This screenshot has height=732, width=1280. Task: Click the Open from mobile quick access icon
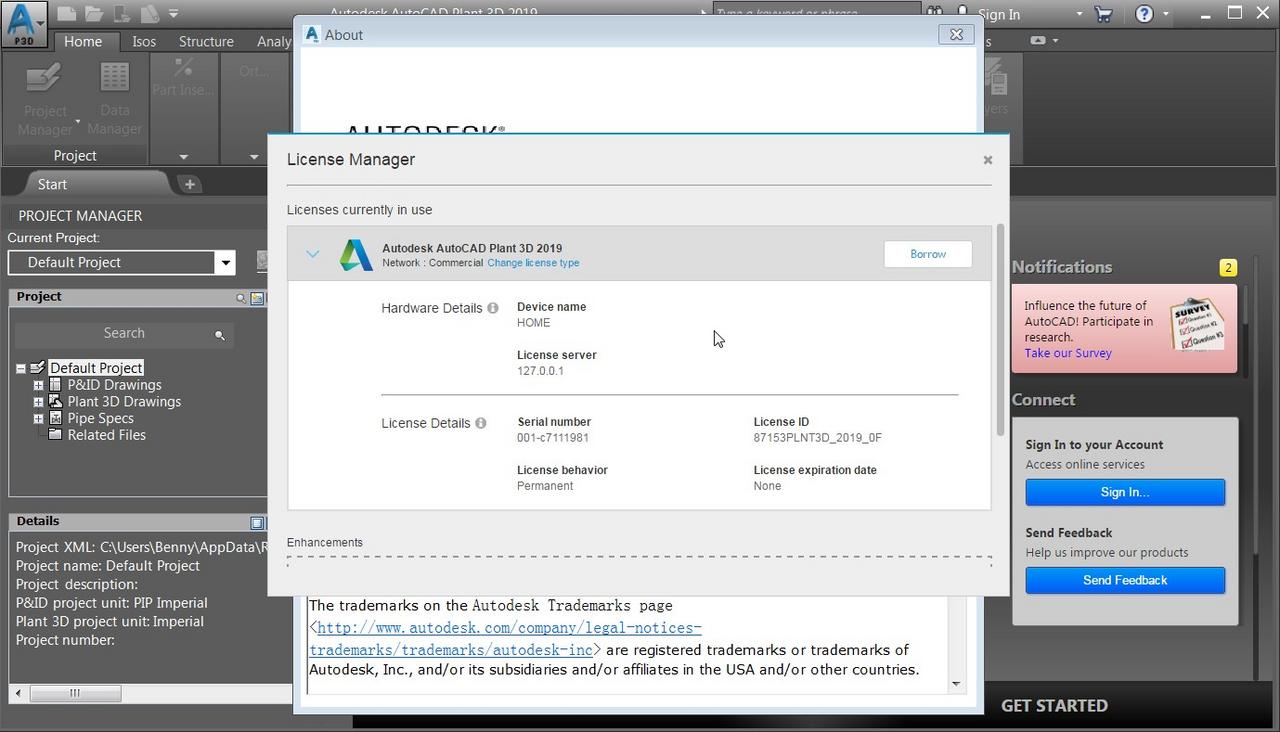(x=121, y=14)
